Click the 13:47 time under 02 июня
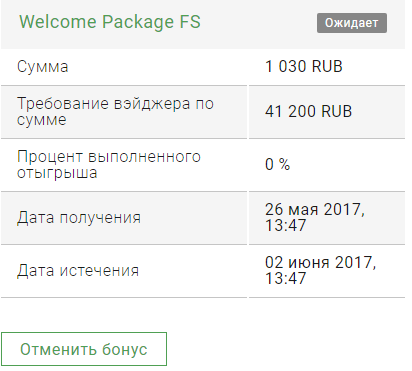 [x=285, y=278]
